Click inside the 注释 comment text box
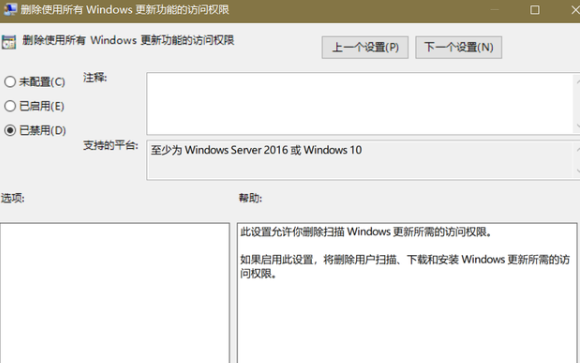Image resolution: width=580 pixels, height=363 pixels. point(359,104)
